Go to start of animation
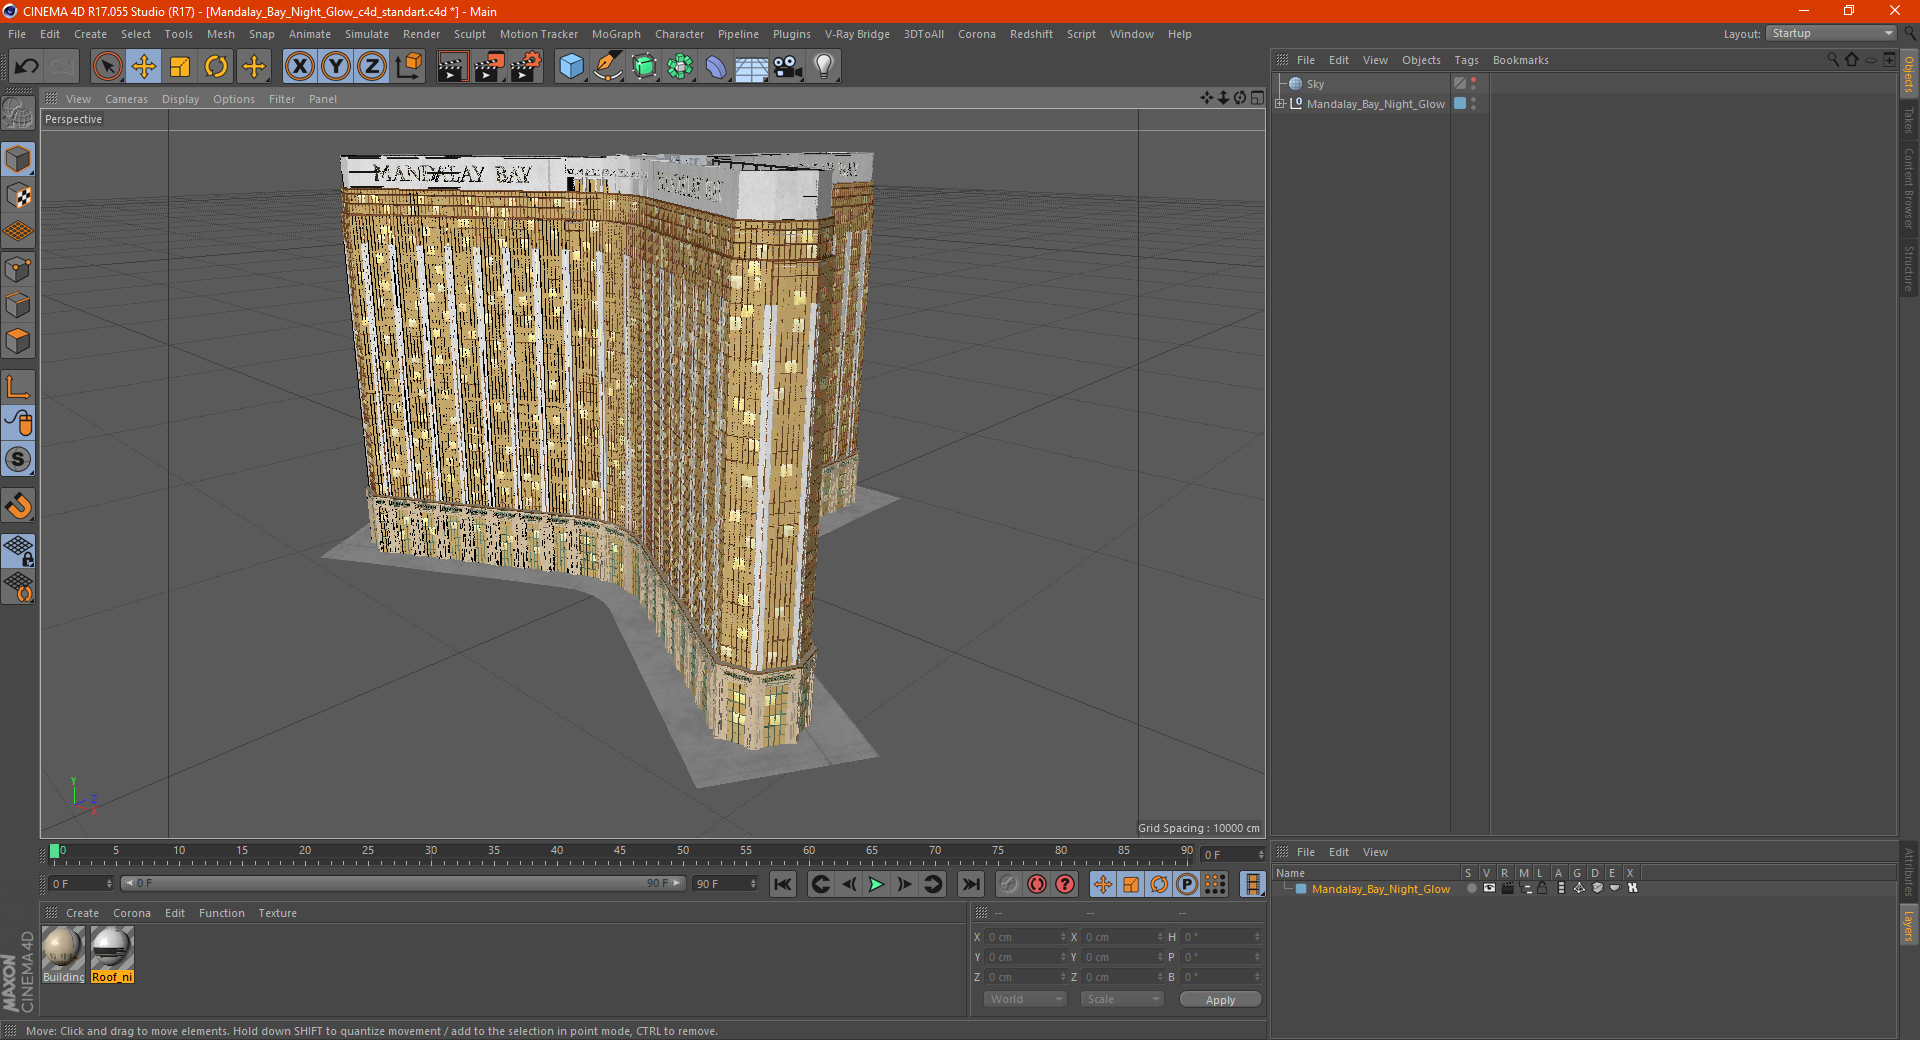The width and height of the screenshot is (1920, 1040). (x=783, y=884)
